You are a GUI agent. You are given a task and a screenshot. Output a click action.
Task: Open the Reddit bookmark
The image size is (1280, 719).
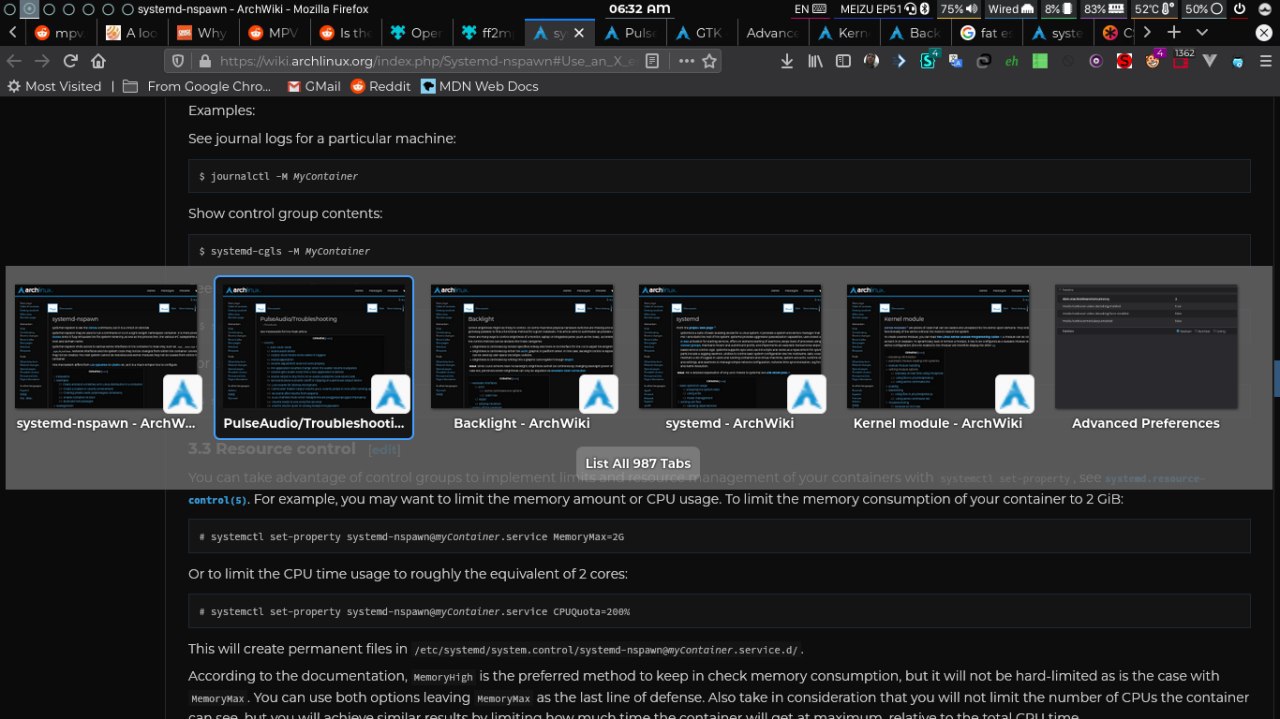(x=381, y=86)
